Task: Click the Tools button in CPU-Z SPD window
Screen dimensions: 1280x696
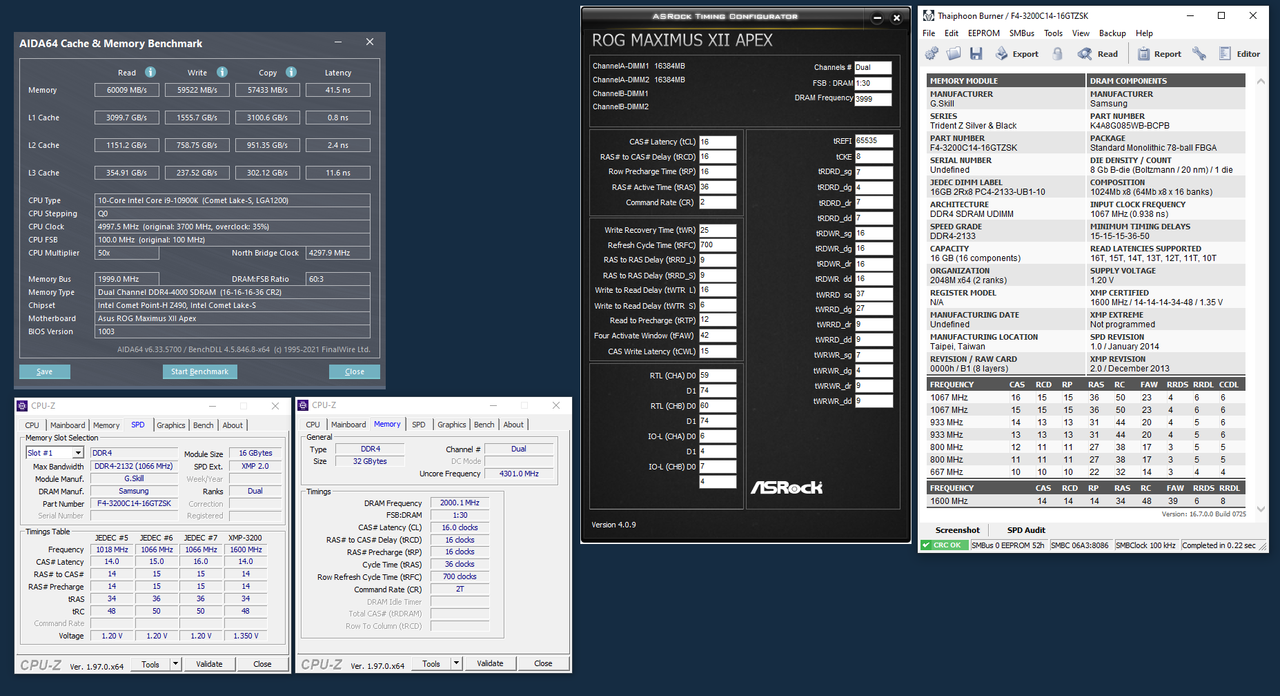Action: coord(150,664)
